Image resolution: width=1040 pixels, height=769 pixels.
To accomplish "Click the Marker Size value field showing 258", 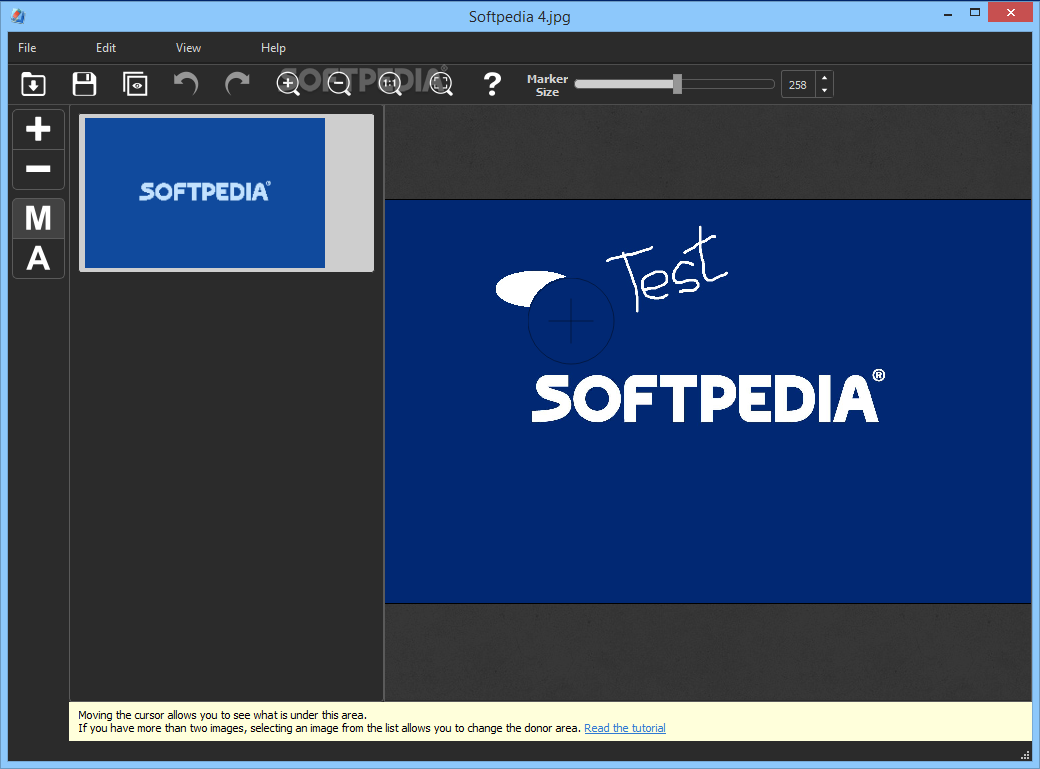I will [x=798, y=85].
